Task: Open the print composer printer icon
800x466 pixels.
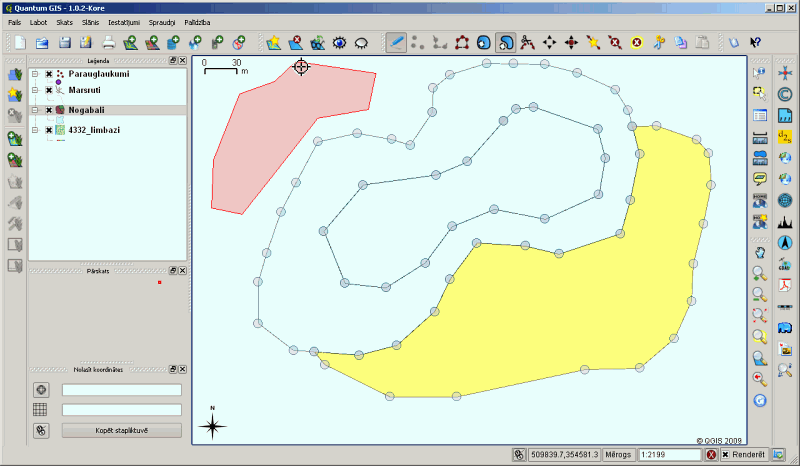Action: click(108, 43)
